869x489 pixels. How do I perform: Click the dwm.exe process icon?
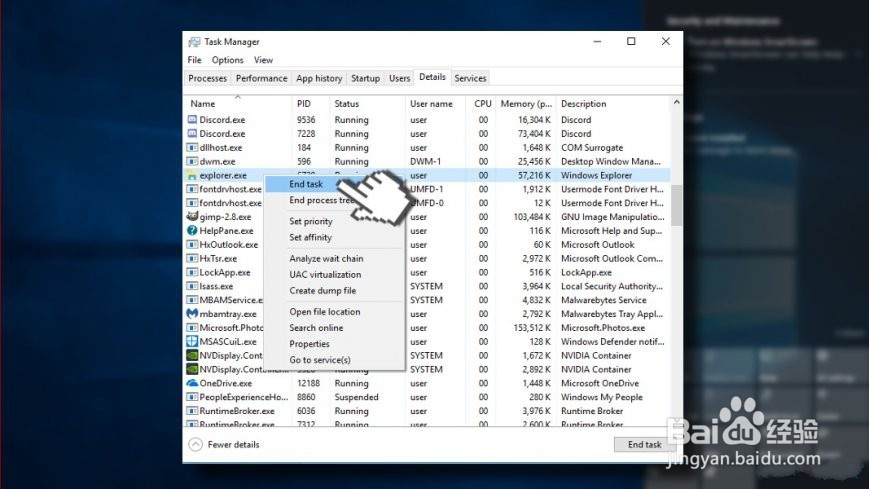tap(192, 161)
